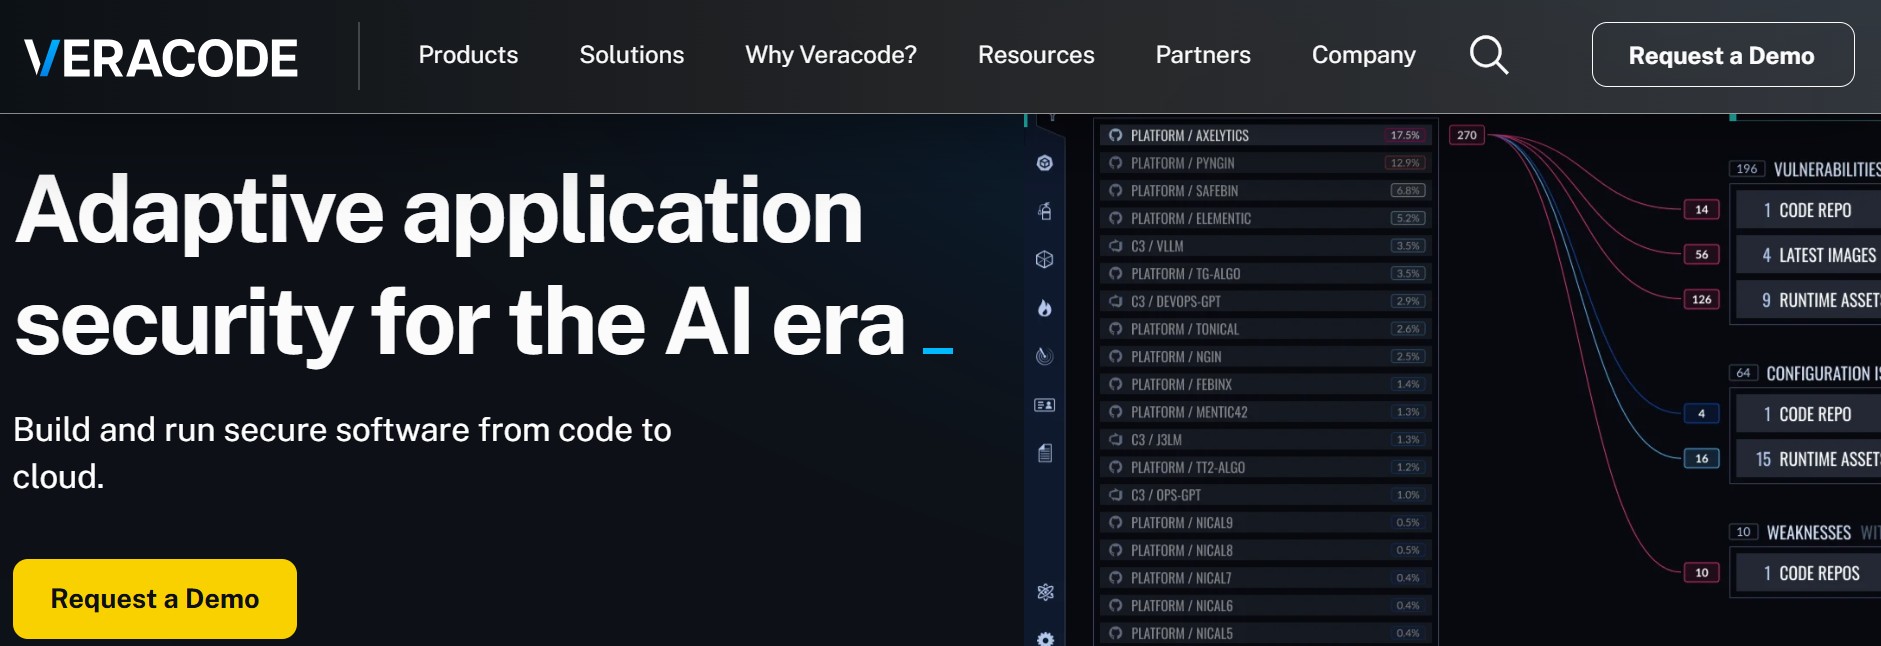Select the PLATFORM / TG-ALGO row
1881x646 pixels.
(1267, 273)
